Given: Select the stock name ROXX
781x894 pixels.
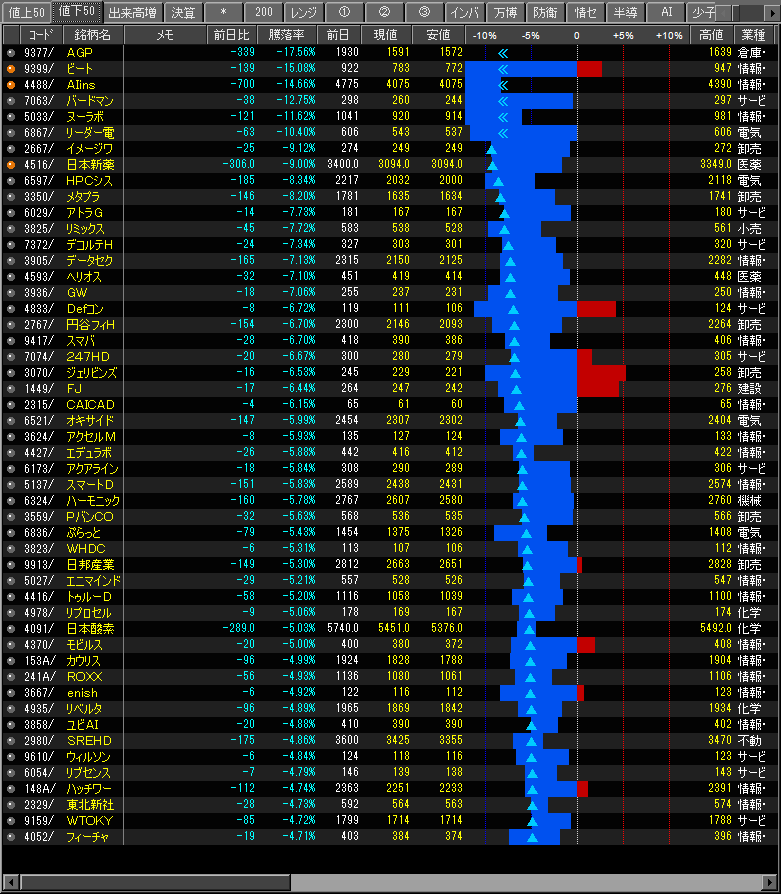Looking at the screenshot, I should [84, 677].
